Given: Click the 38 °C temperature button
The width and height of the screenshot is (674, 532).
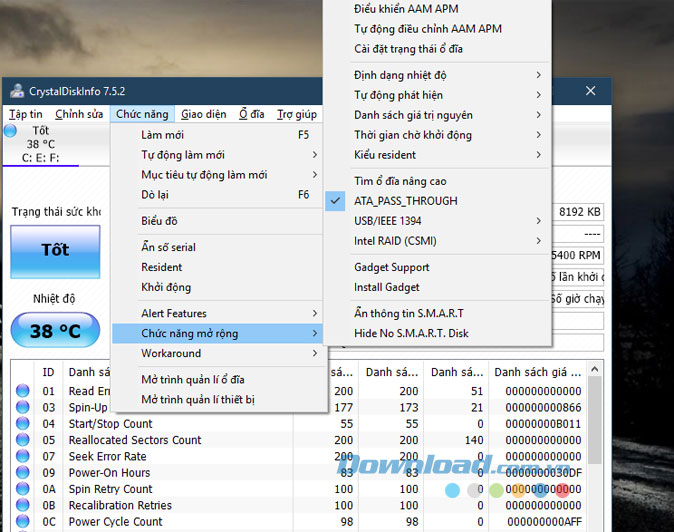Looking at the screenshot, I should (x=55, y=330).
